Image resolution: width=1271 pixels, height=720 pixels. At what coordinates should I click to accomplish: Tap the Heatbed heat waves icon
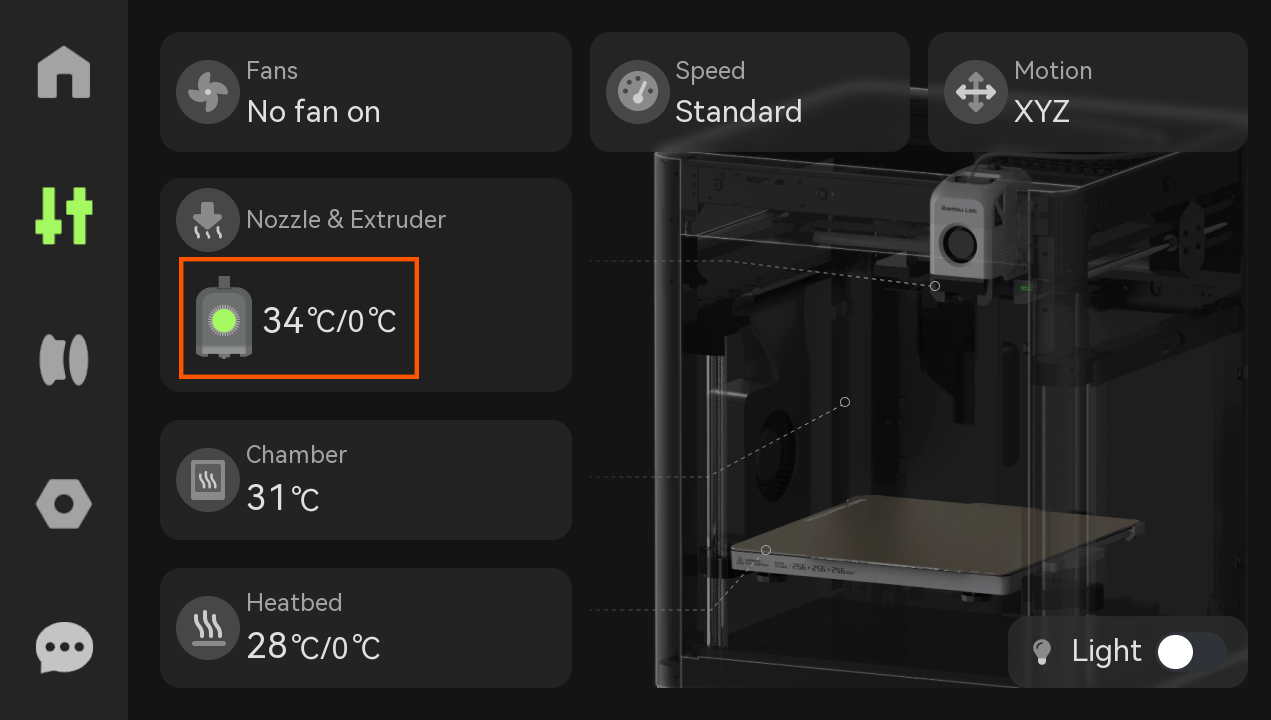tap(207, 628)
